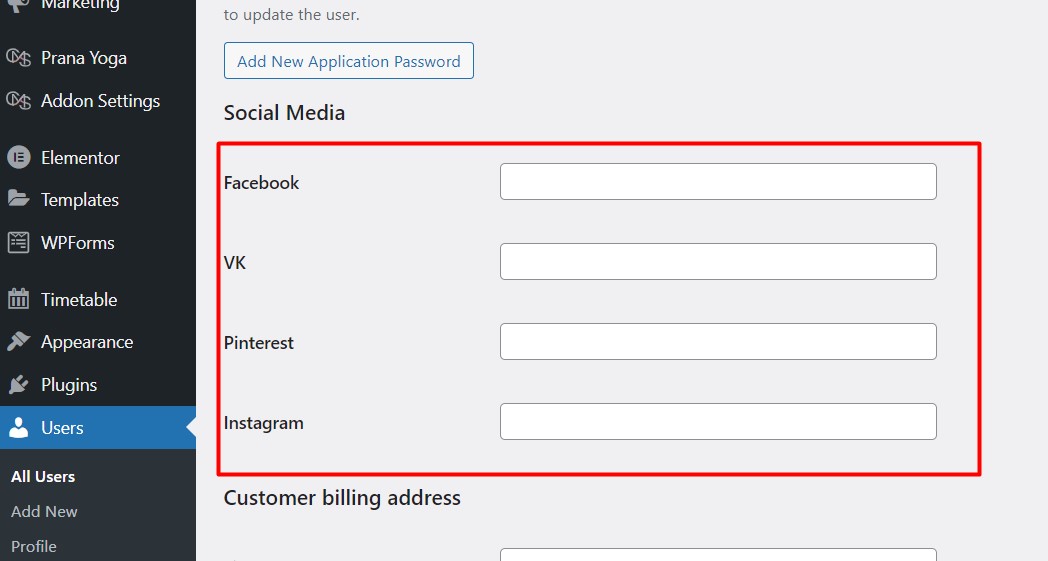The height and width of the screenshot is (561, 1048).
Task: Click the Templates folder icon
Action: tap(19, 199)
